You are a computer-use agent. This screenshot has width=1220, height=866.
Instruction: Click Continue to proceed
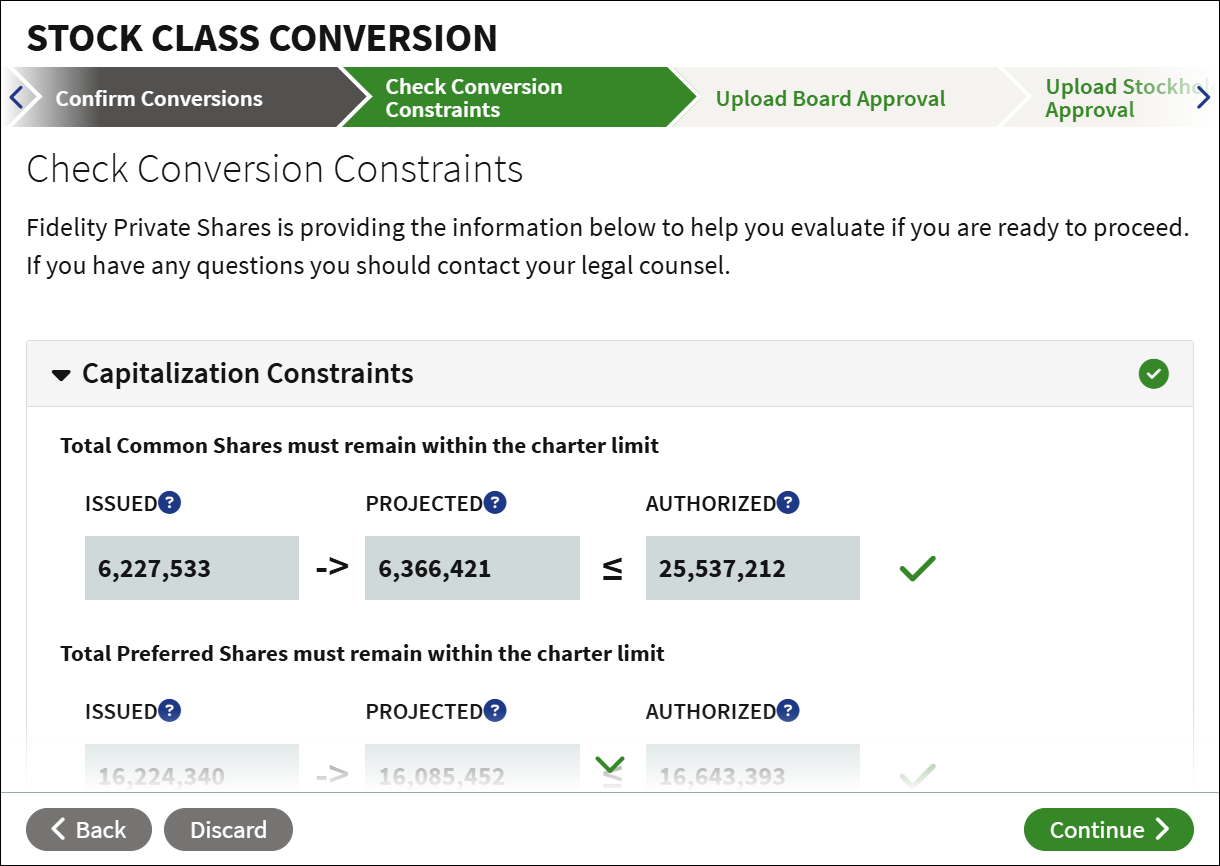1109,830
